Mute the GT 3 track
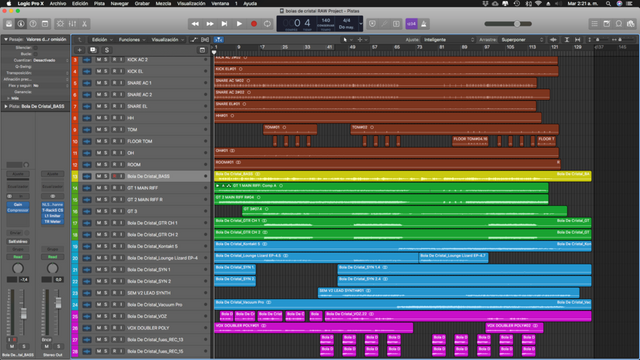 pos(99,211)
